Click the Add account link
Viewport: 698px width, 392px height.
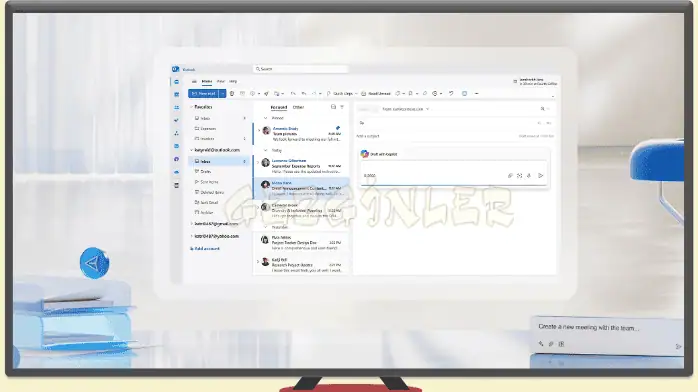205,249
